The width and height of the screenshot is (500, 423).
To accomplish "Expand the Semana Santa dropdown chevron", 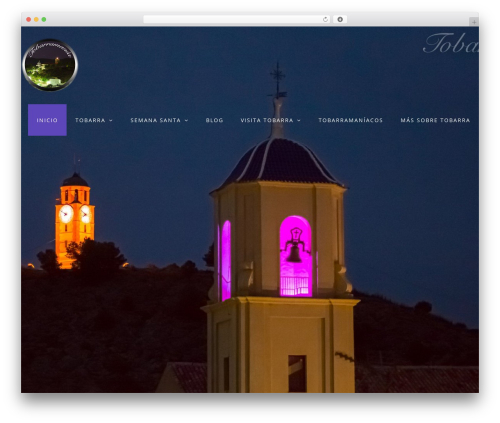I will (186, 120).
